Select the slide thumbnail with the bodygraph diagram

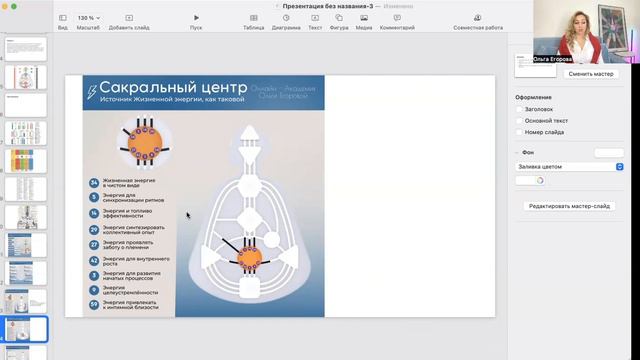tap(26, 77)
